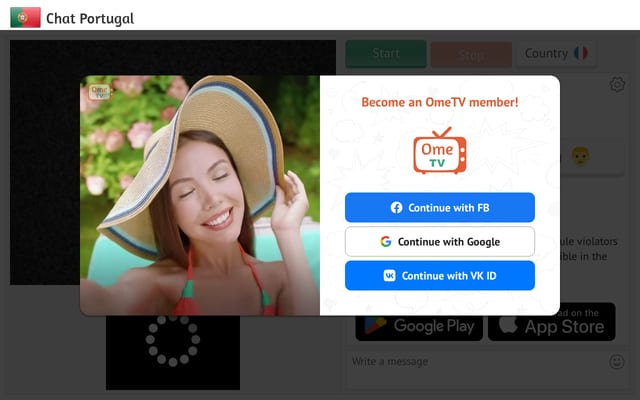Continue with Google login button
This screenshot has height=400, width=640.
(440, 242)
